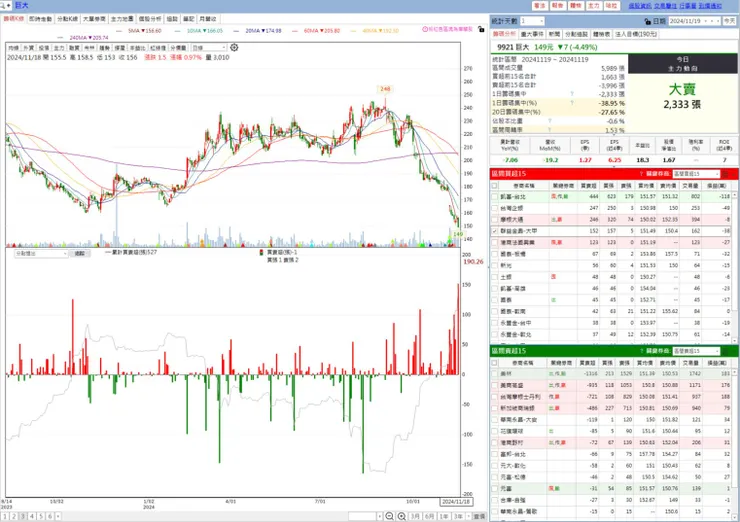
Task: Sort by the 買賣超 column in the buy table
Action: [x=588, y=185]
